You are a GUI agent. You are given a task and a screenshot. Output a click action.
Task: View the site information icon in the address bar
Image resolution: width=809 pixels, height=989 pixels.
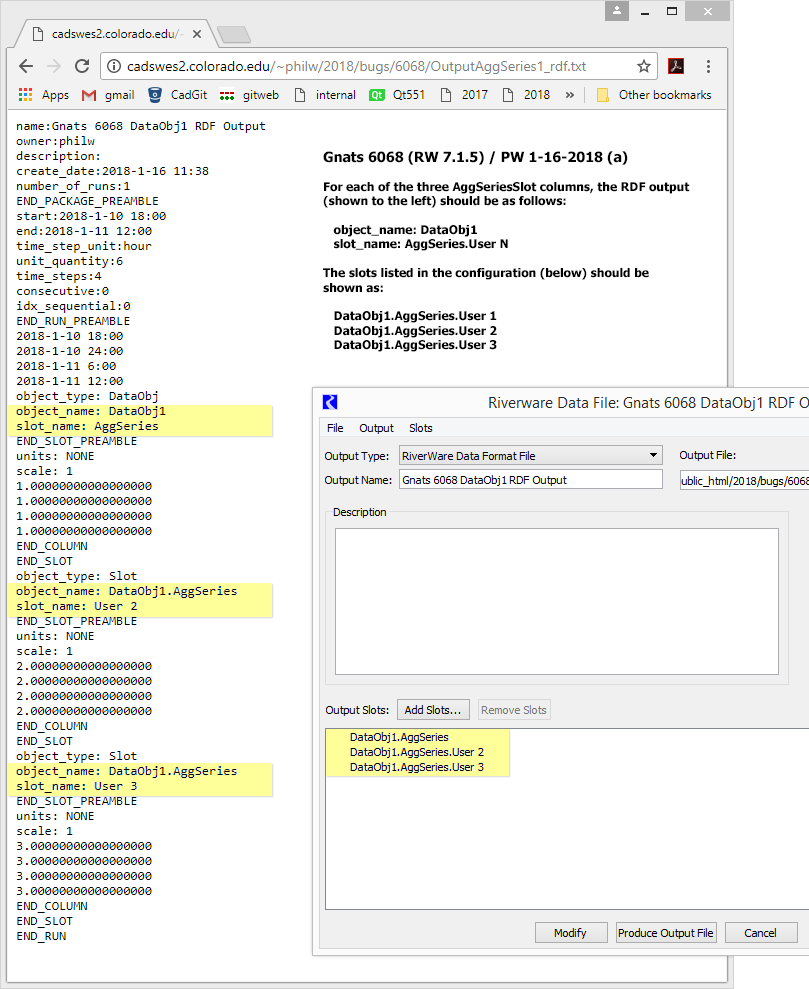coord(113,66)
